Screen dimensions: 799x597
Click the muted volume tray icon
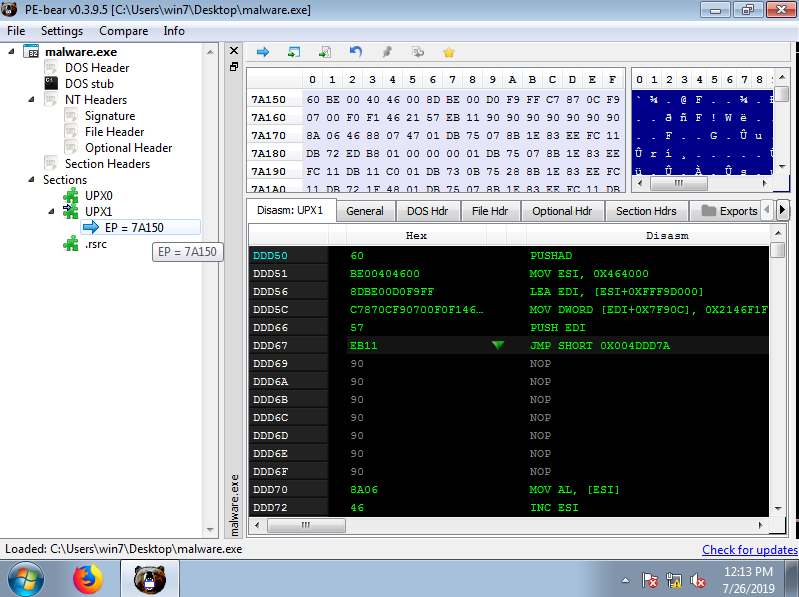(x=697, y=580)
